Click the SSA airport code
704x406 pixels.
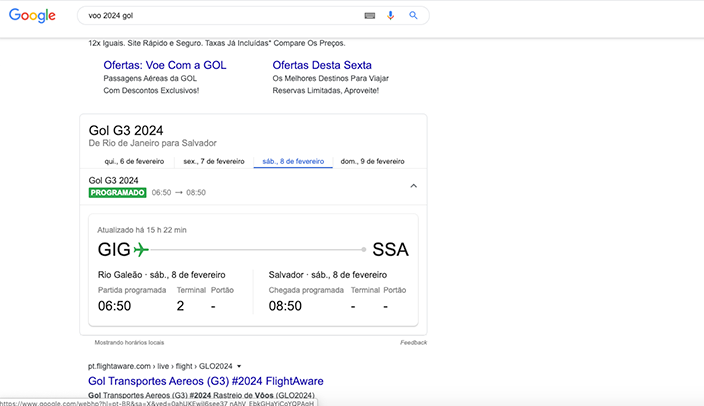coord(390,250)
